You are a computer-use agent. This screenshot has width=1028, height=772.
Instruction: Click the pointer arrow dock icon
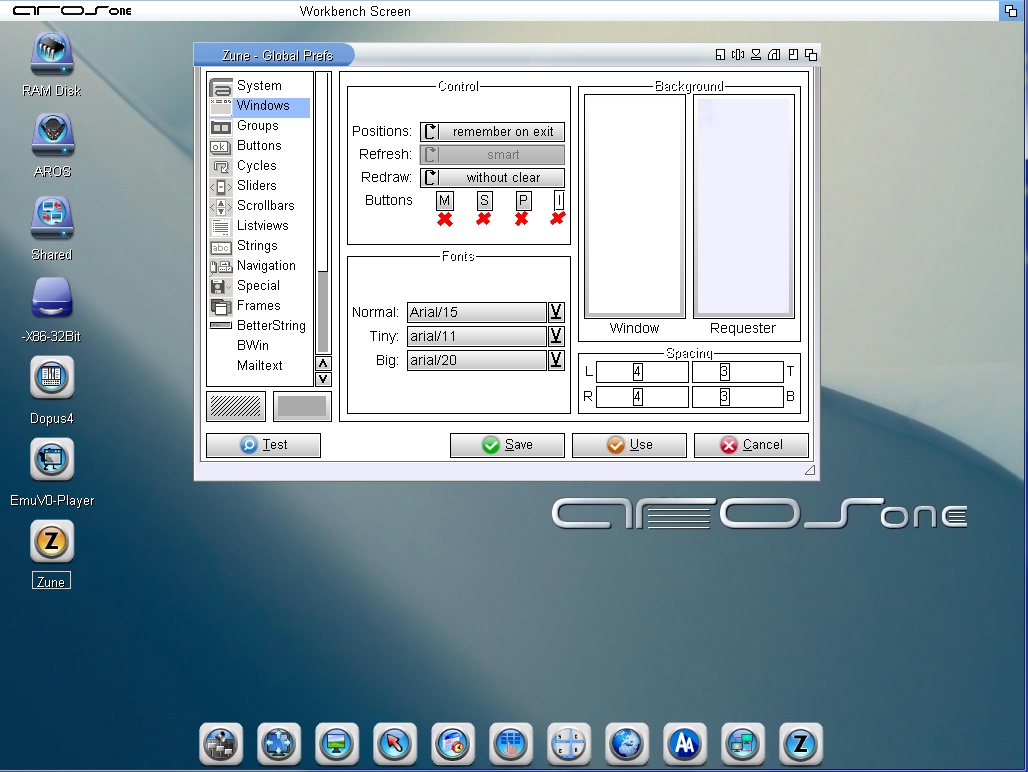click(x=394, y=743)
